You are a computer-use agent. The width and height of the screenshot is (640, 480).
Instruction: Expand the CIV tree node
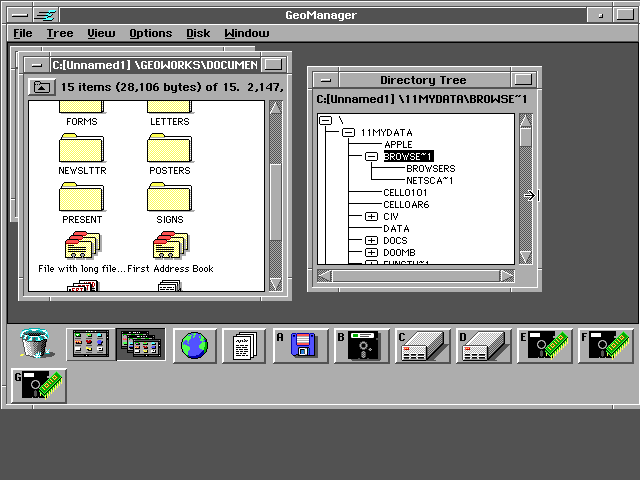pos(371,216)
